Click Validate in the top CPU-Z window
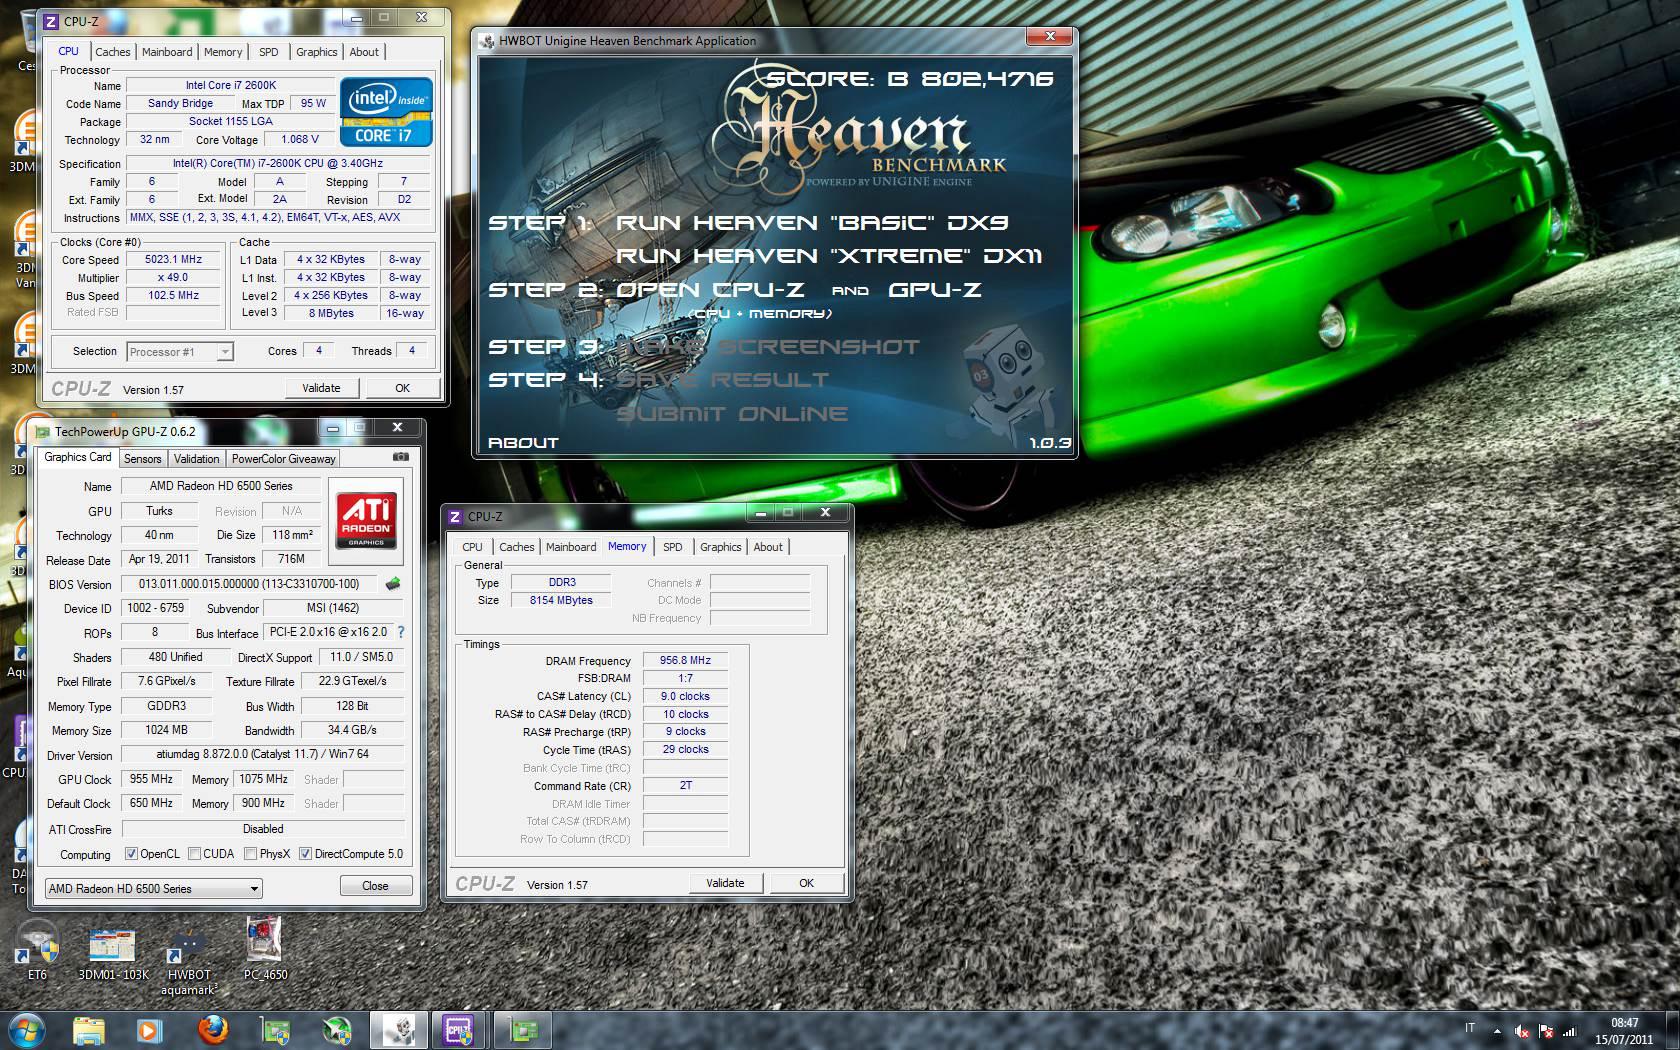Viewport: 1680px width, 1050px height. pyautogui.click(x=321, y=388)
